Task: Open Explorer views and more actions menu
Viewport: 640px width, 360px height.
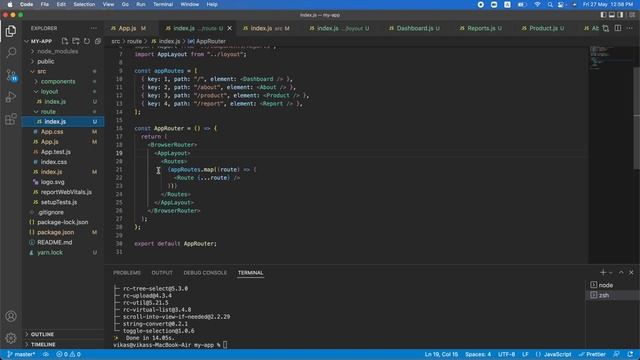Action: [x=94, y=28]
